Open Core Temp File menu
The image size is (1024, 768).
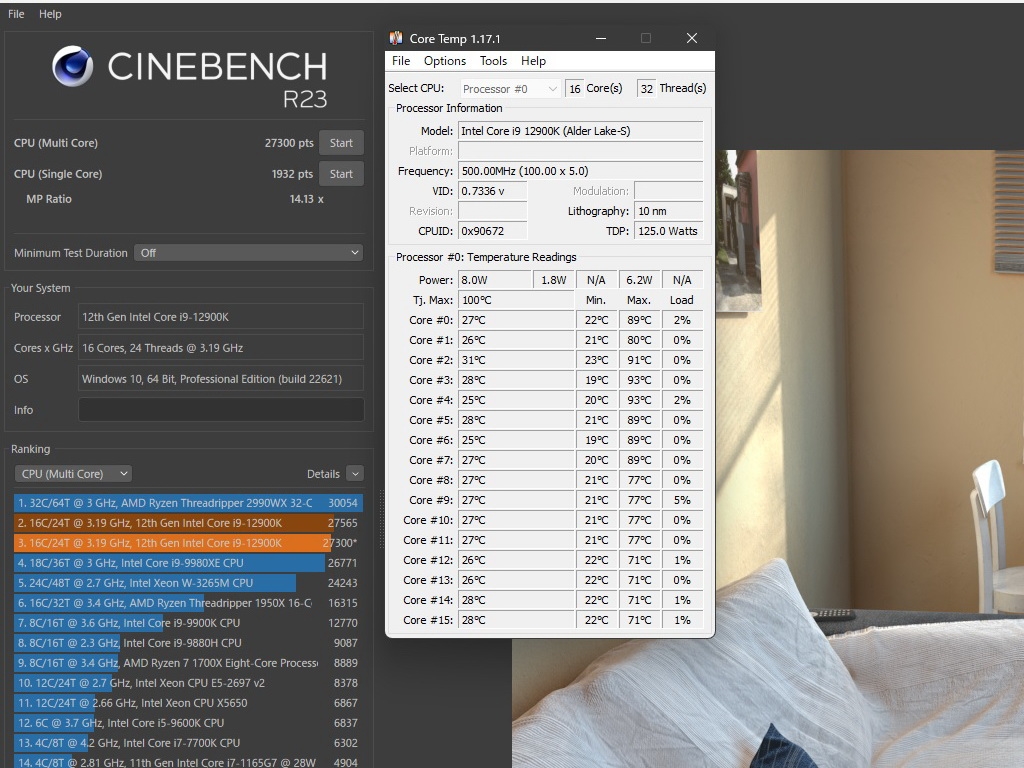pos(401,61)
